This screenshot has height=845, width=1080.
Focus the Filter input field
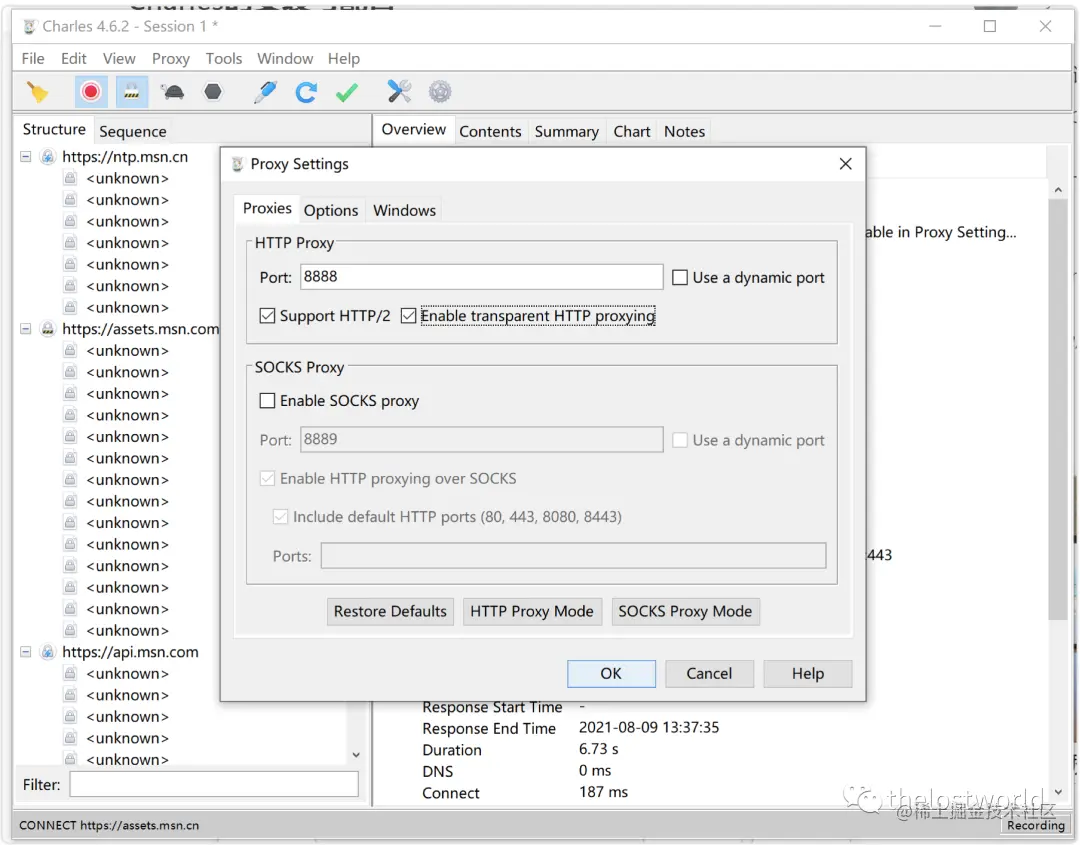coord(214,784)
